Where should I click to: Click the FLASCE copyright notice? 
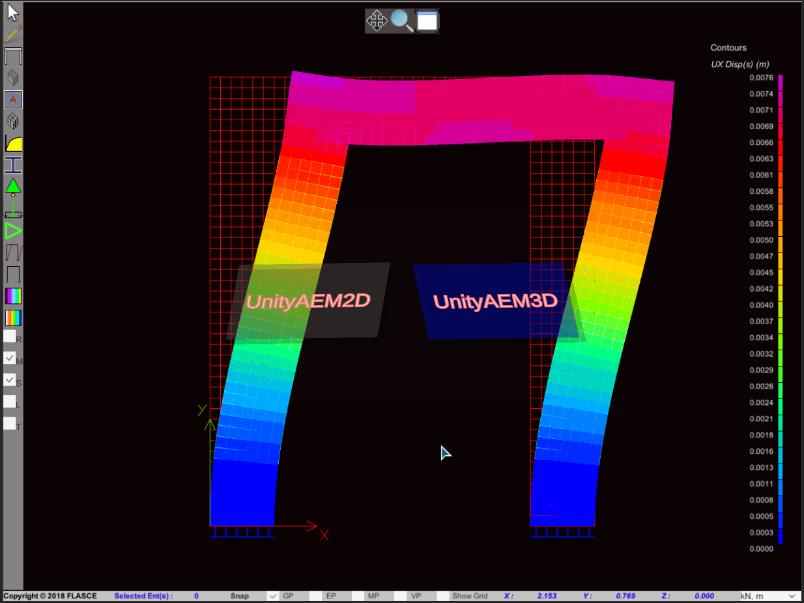(x=50, y=595)
